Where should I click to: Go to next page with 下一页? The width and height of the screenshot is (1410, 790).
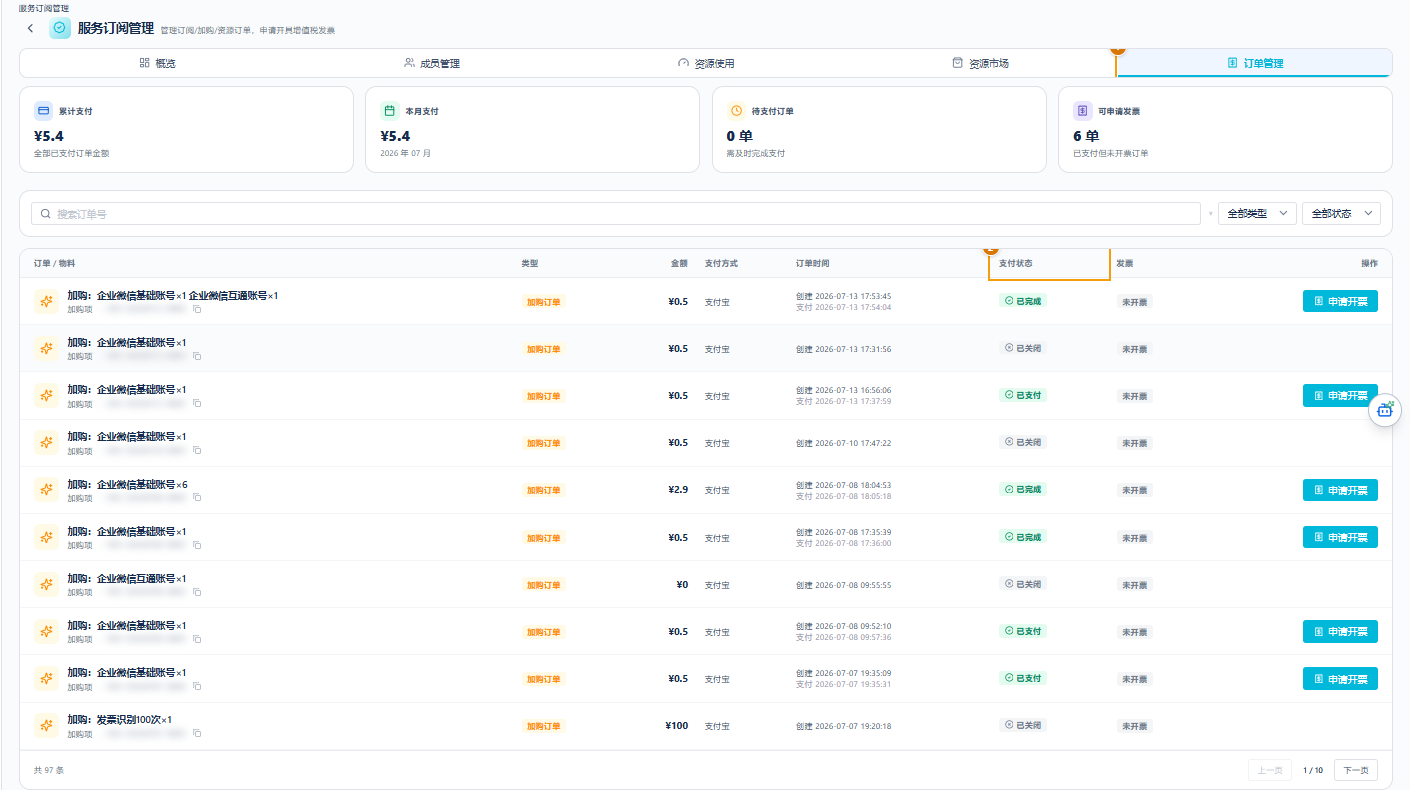click(x=1356, y=770)
